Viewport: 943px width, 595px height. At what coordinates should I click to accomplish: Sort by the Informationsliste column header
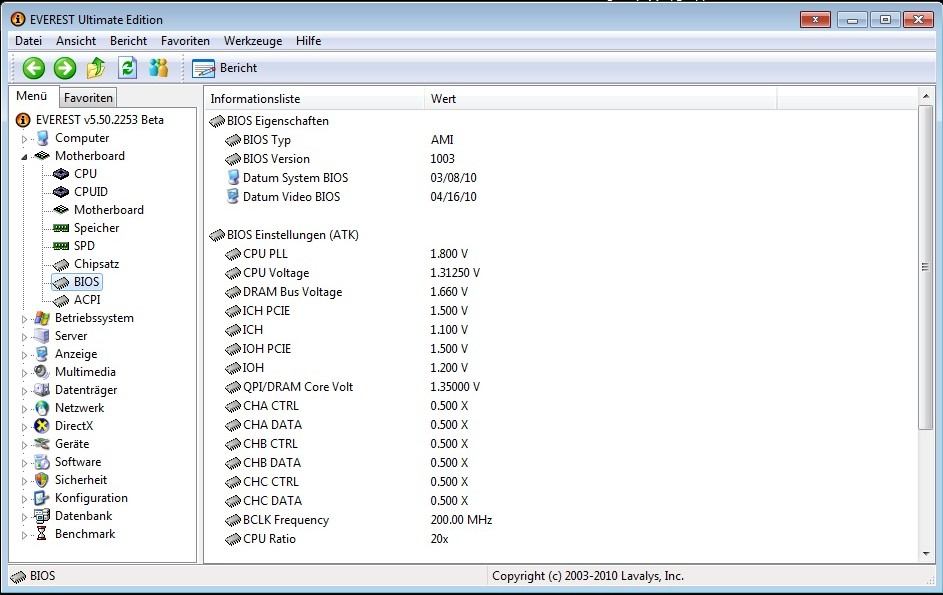click(x=314, y=99)
